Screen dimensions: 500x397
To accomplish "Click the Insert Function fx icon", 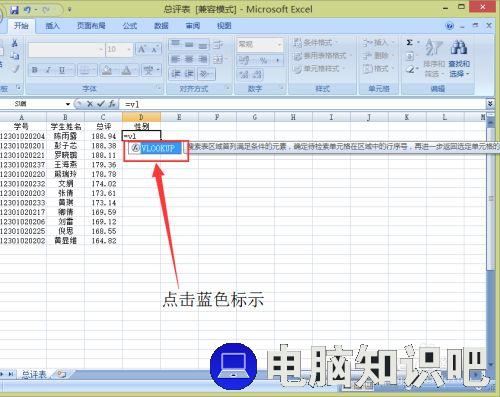I will 112,104.
